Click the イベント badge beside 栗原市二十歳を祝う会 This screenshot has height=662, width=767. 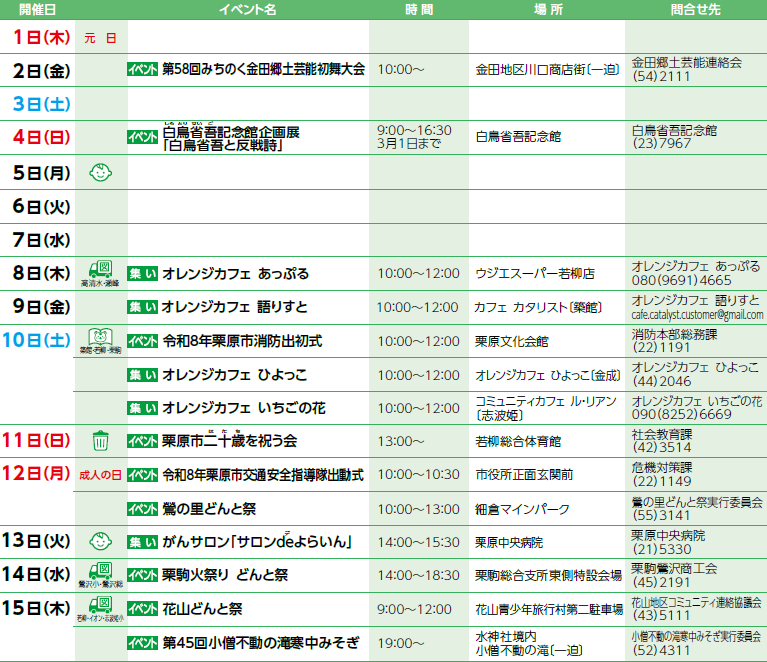pos(143,441)
